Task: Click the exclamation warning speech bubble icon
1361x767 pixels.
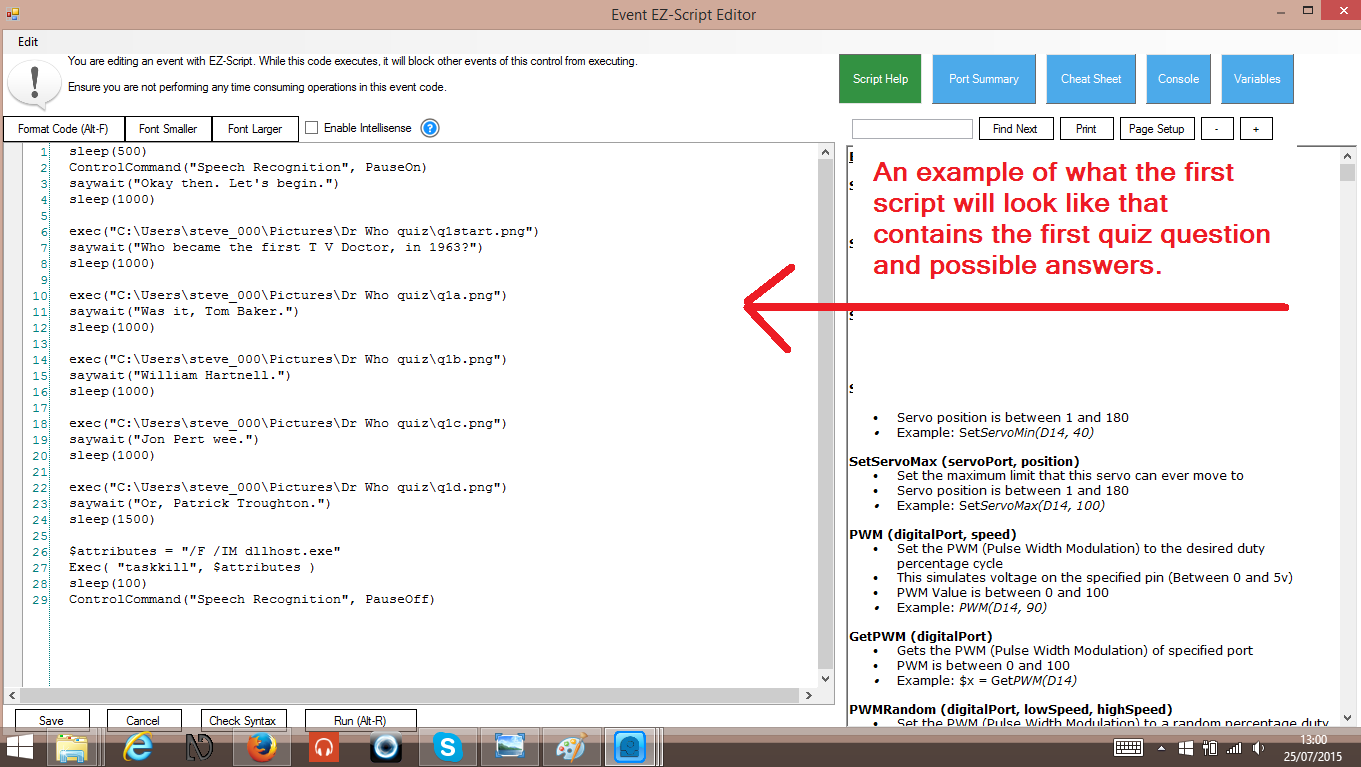Action: 34,82
